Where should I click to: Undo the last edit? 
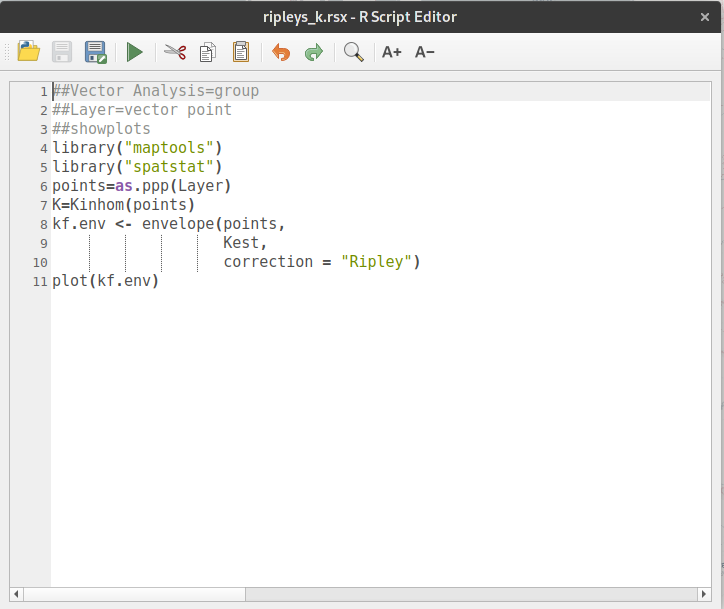[x=281, y=52]
